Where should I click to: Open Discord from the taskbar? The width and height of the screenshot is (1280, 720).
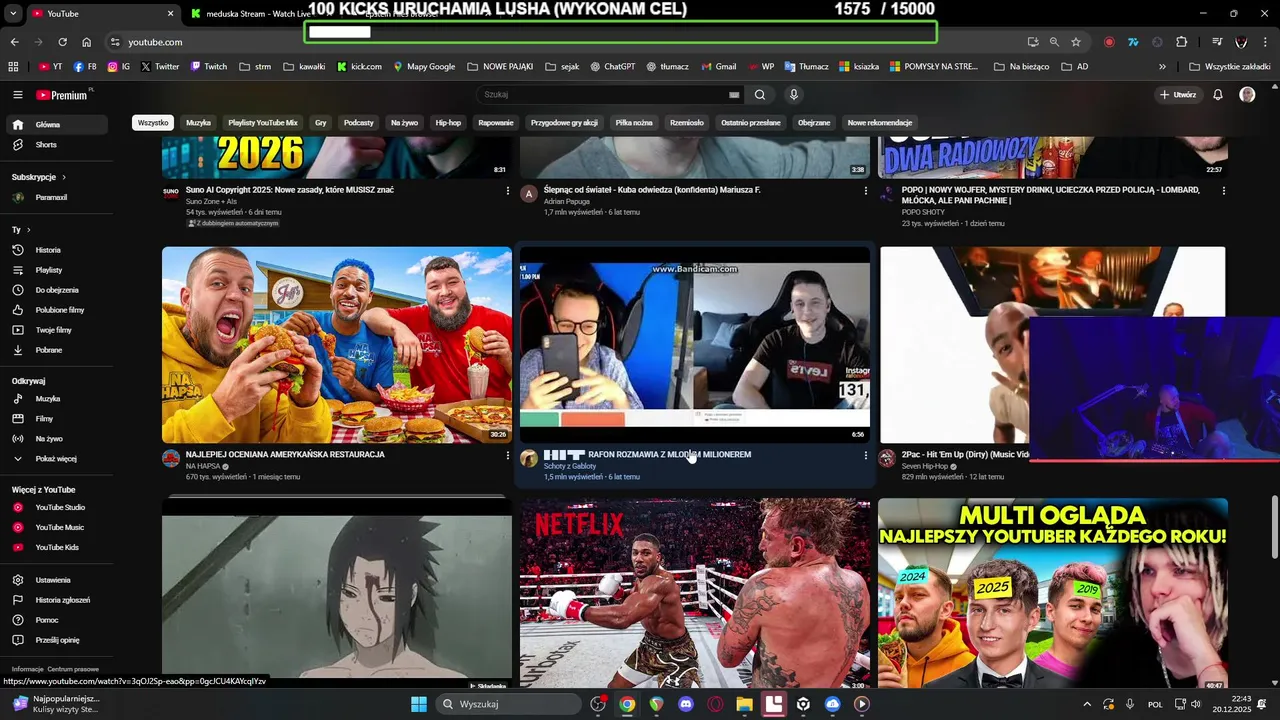(x=685, y=704)
